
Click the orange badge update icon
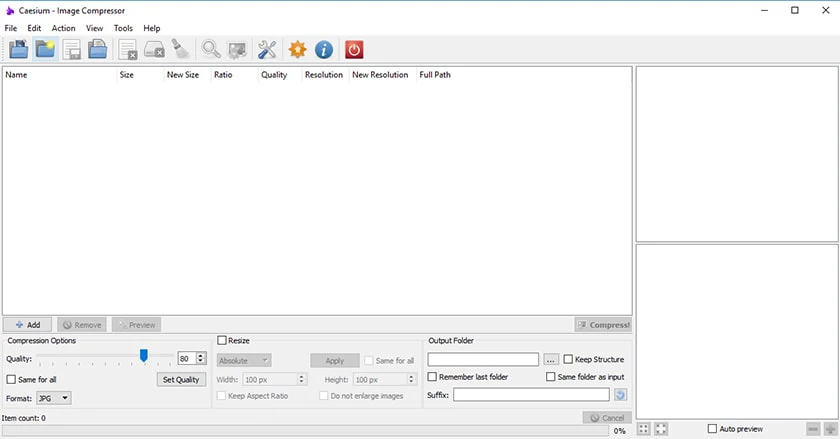[x=297, y=50]
